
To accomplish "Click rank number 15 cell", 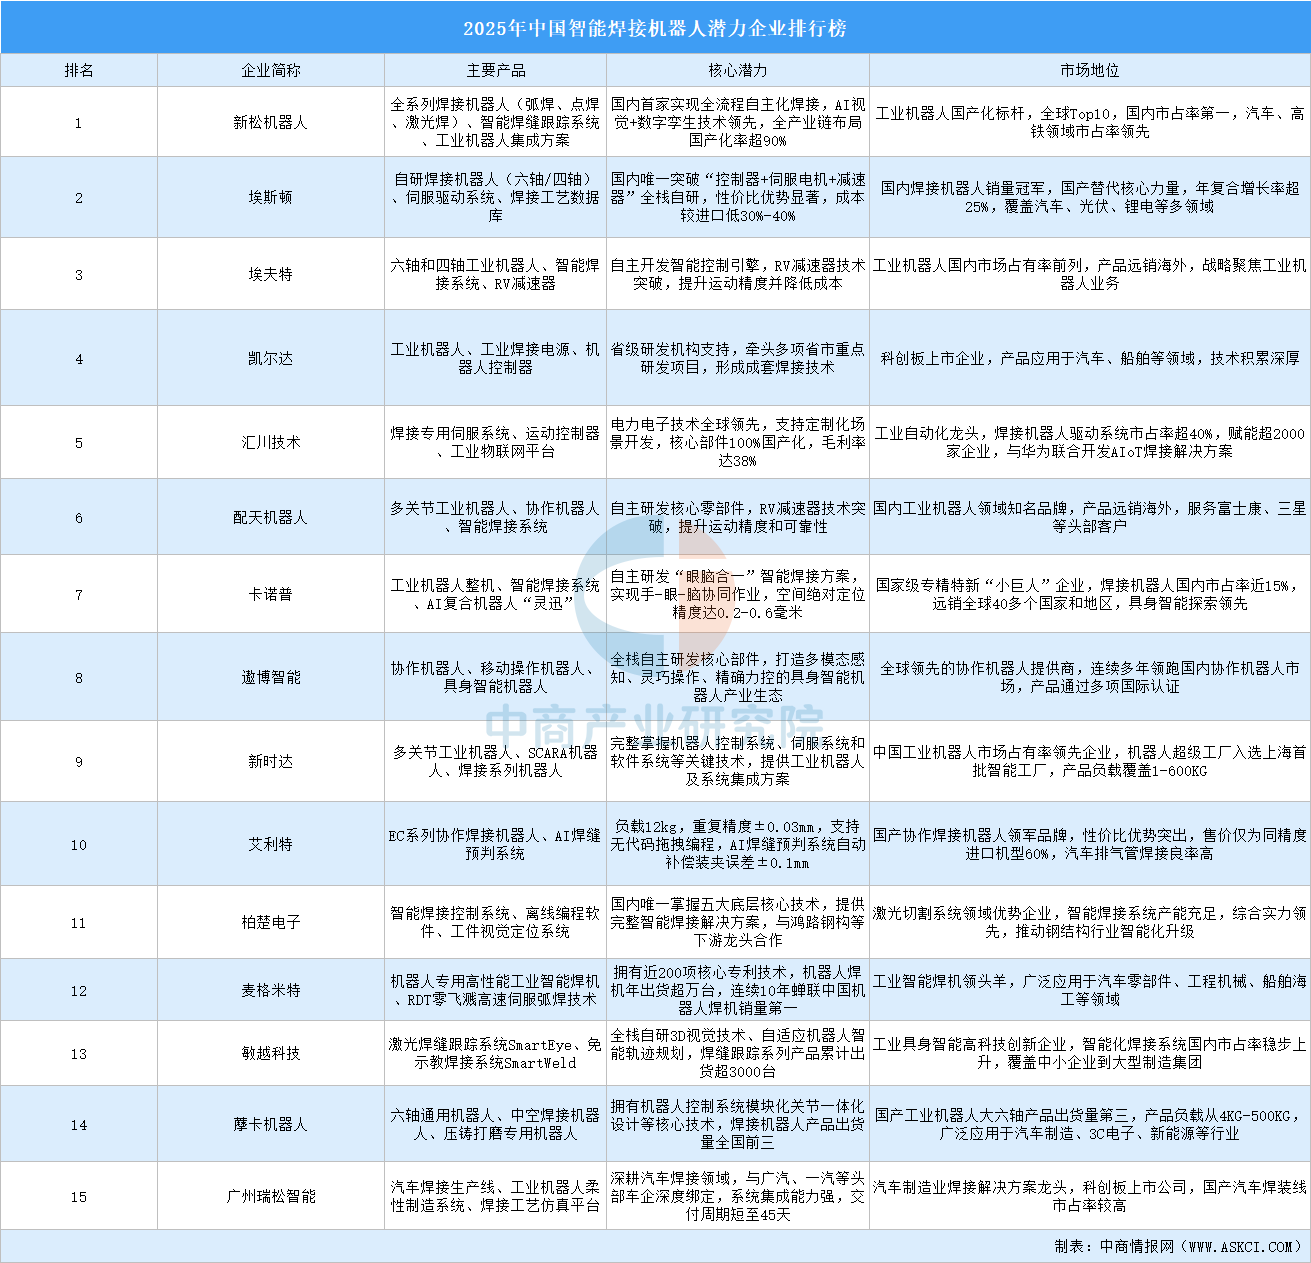I will tap(79, 1196).
